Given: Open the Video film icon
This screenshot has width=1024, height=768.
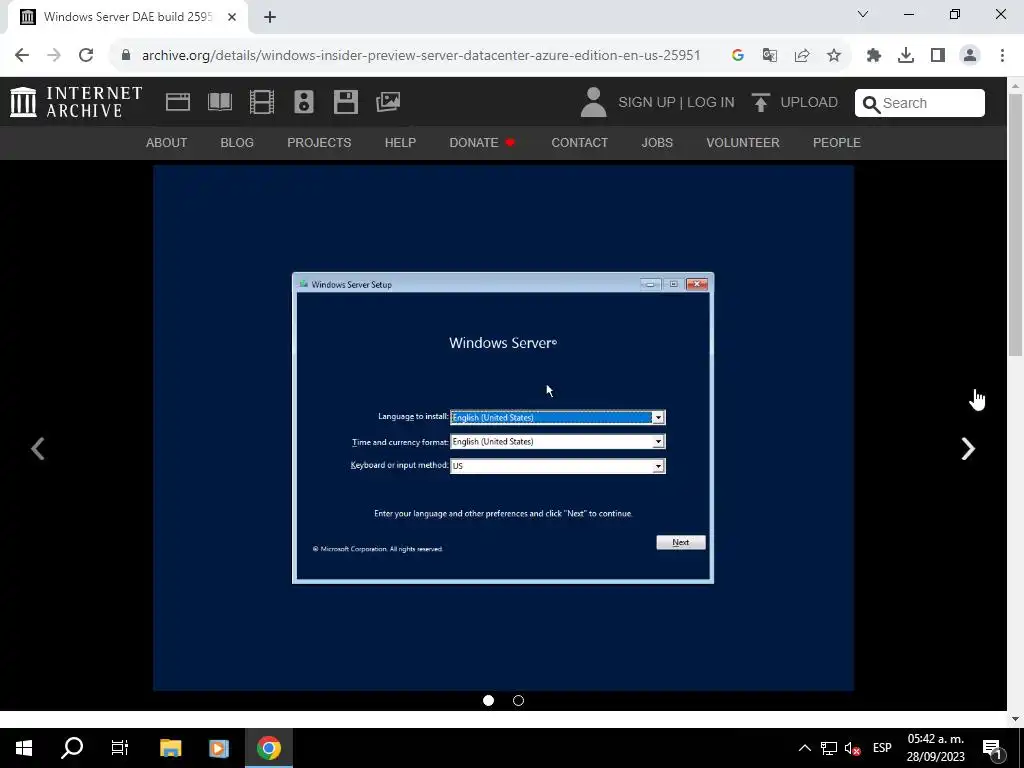Looking at the screenshot, I should [x=262, y=102].
